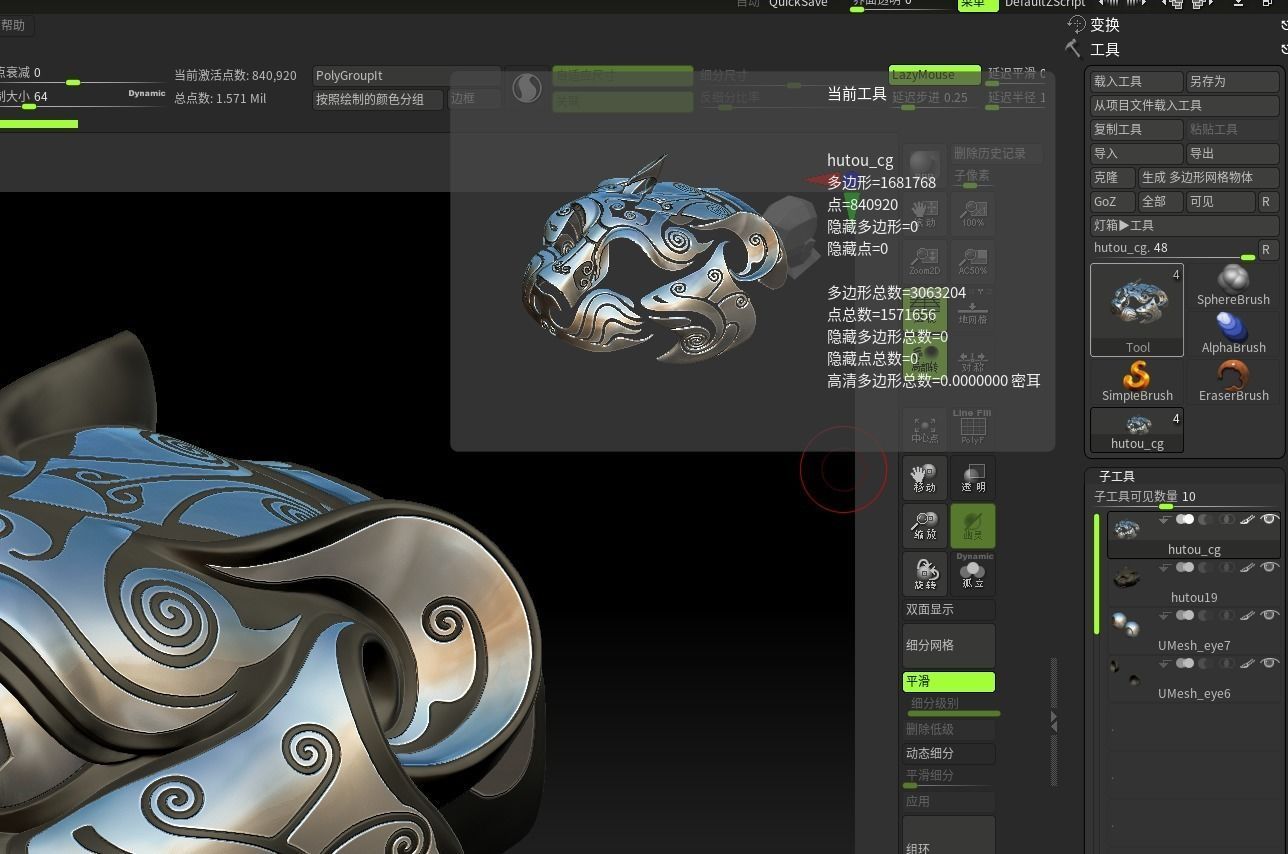The image size is (1288, 854).
Task: Select union boolean mode on hutou_cg row
Action: click(x=1185, y=519)
